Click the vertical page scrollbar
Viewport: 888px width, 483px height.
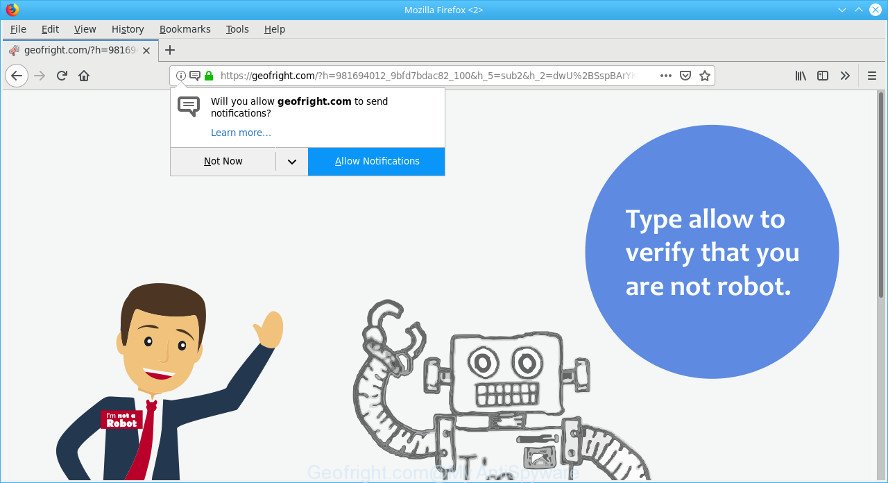pos(881,193)
